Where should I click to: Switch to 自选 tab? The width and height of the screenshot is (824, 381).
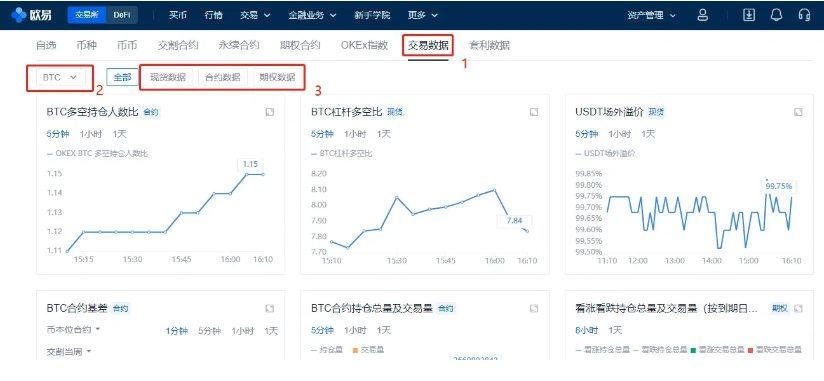46,45
